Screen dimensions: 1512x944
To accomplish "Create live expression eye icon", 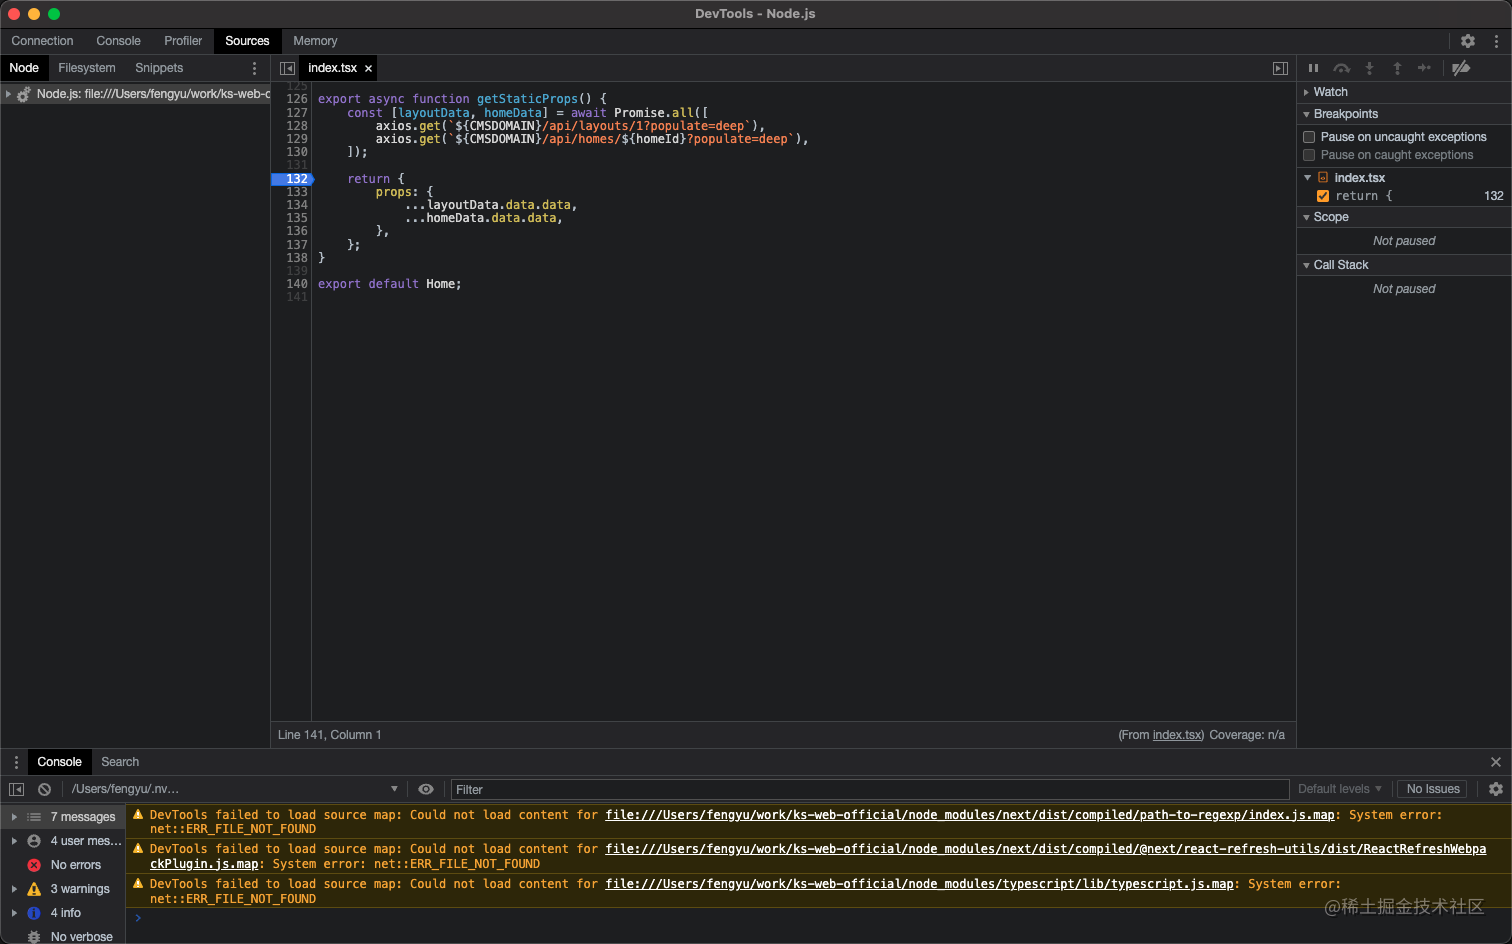I will tap(426, 789).
